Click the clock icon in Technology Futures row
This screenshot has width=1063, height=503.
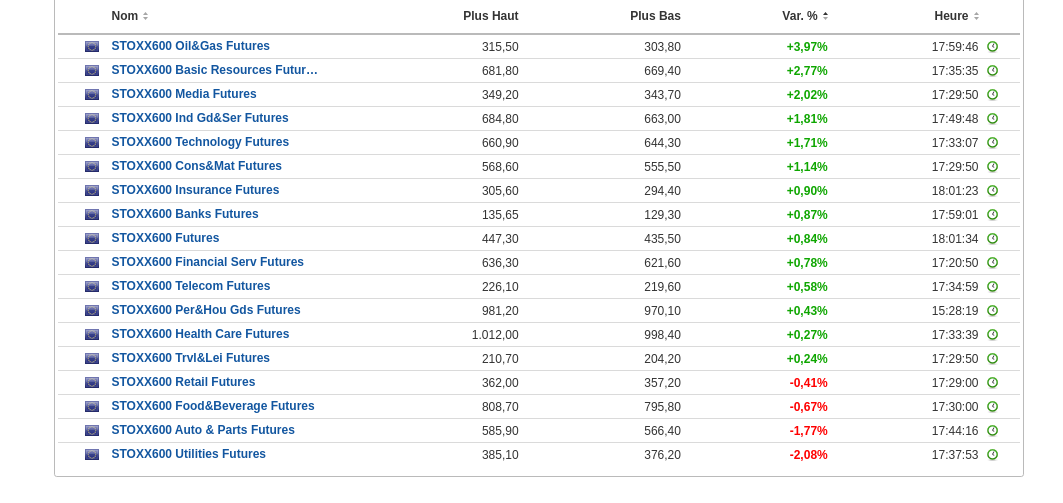coord(992,143)
